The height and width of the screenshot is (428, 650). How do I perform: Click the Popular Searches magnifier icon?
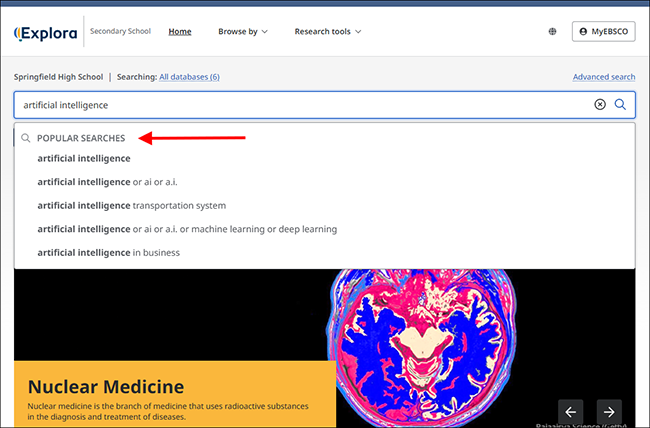(x=26, y=138)
